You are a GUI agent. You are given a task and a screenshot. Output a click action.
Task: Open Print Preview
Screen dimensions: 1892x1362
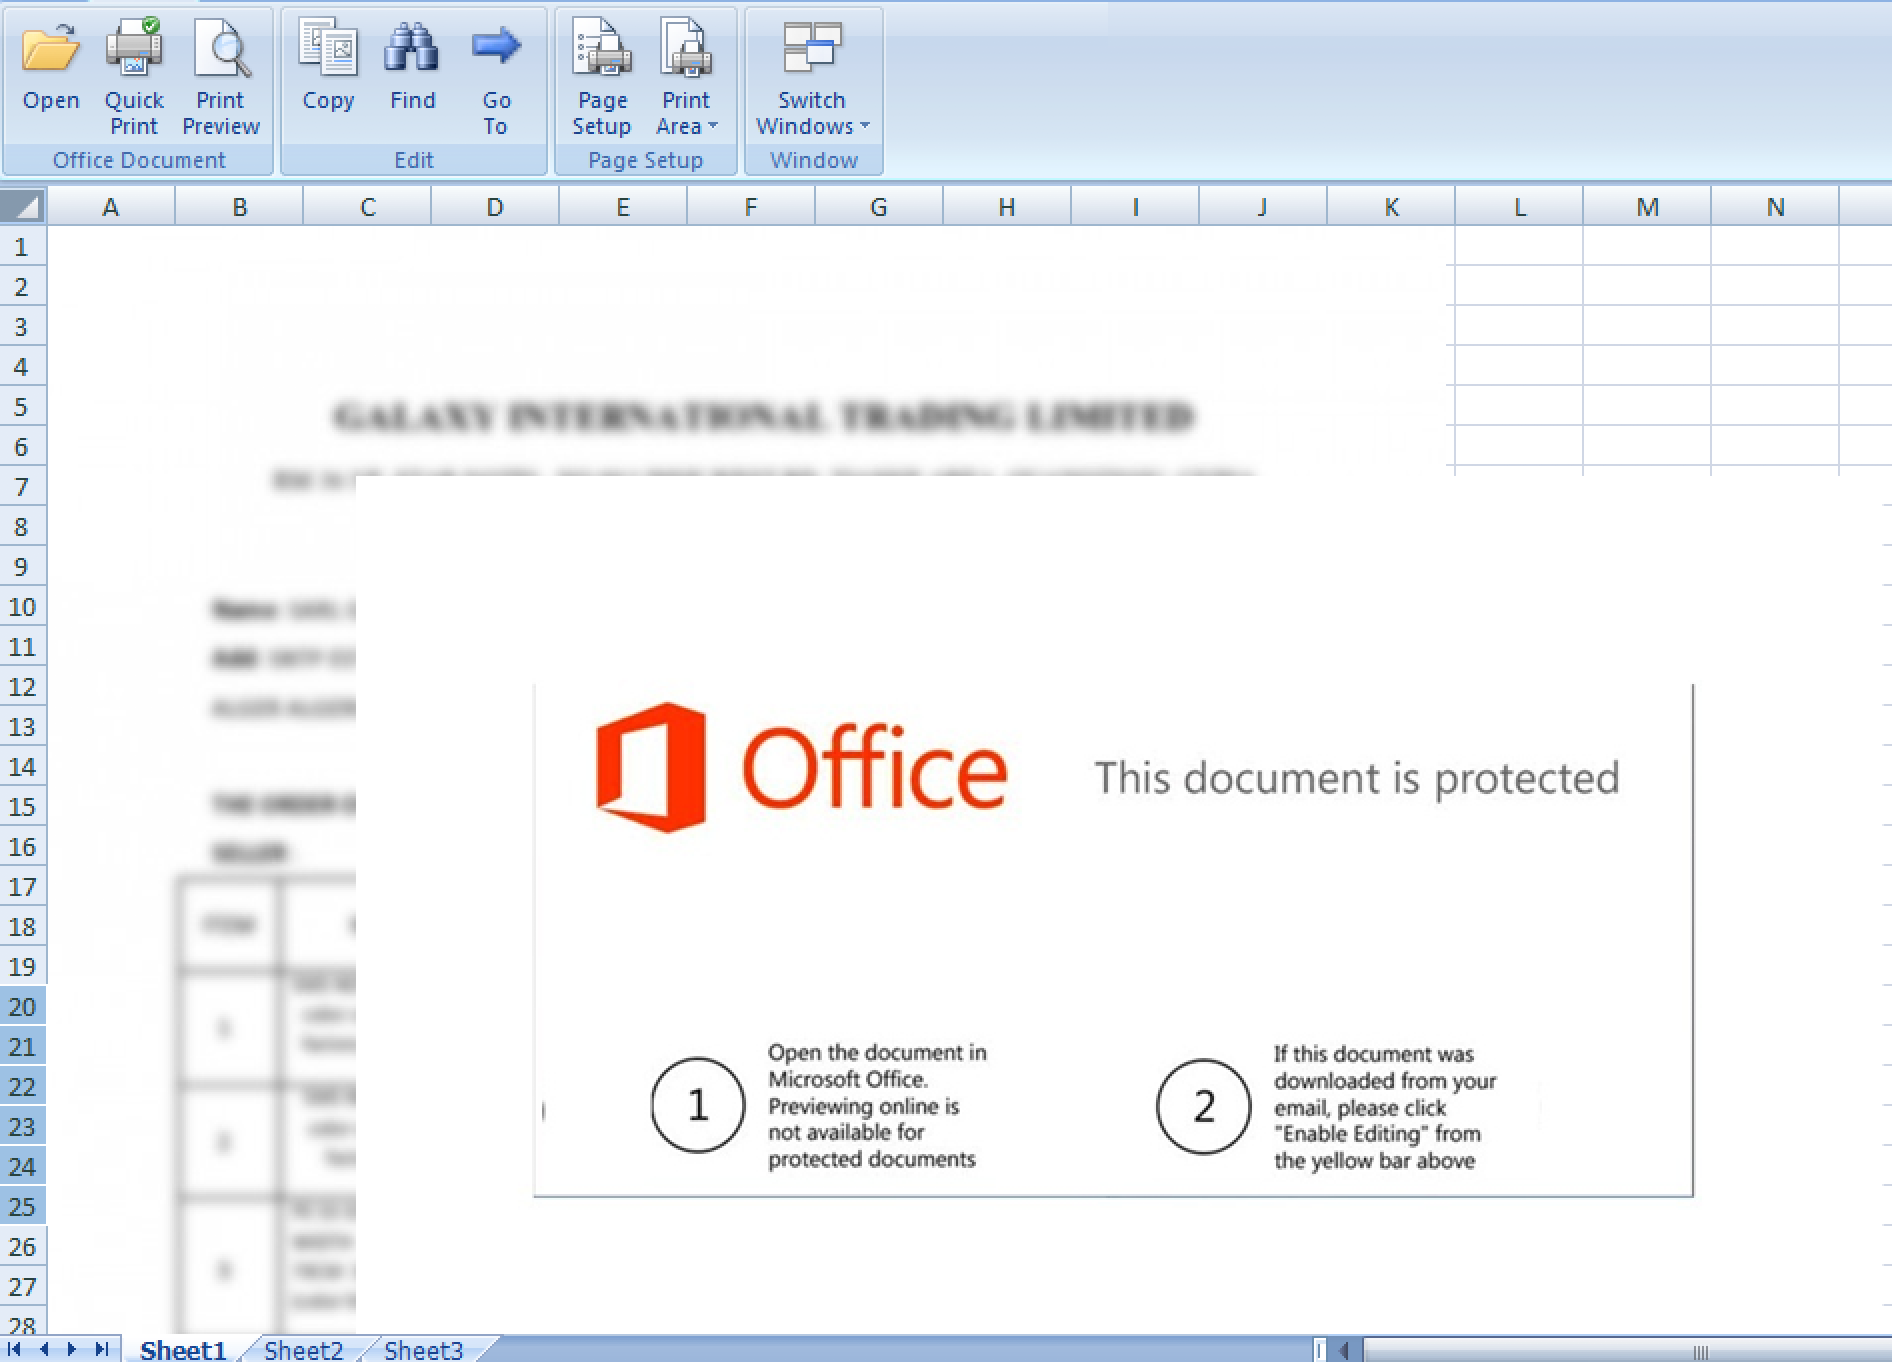(x=221, y=48)
